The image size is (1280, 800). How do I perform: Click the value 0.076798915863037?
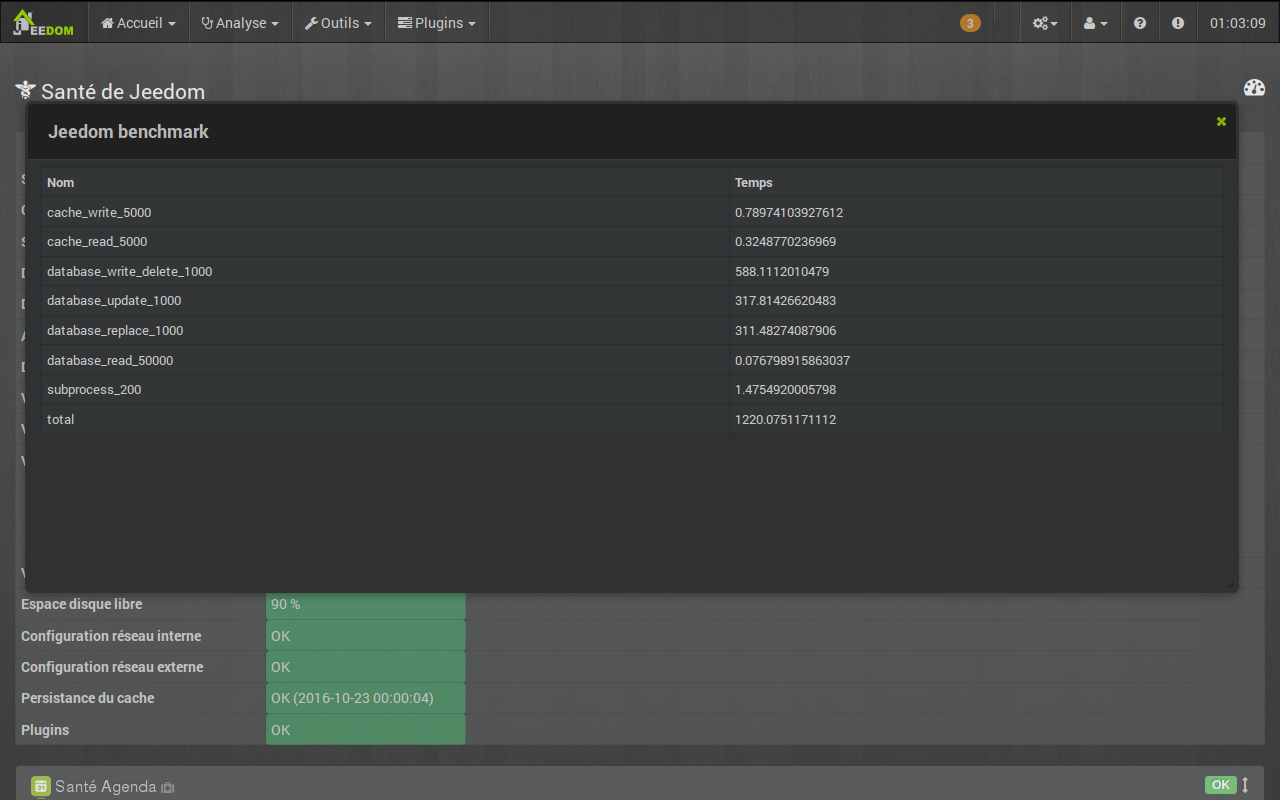click(792, 360)
